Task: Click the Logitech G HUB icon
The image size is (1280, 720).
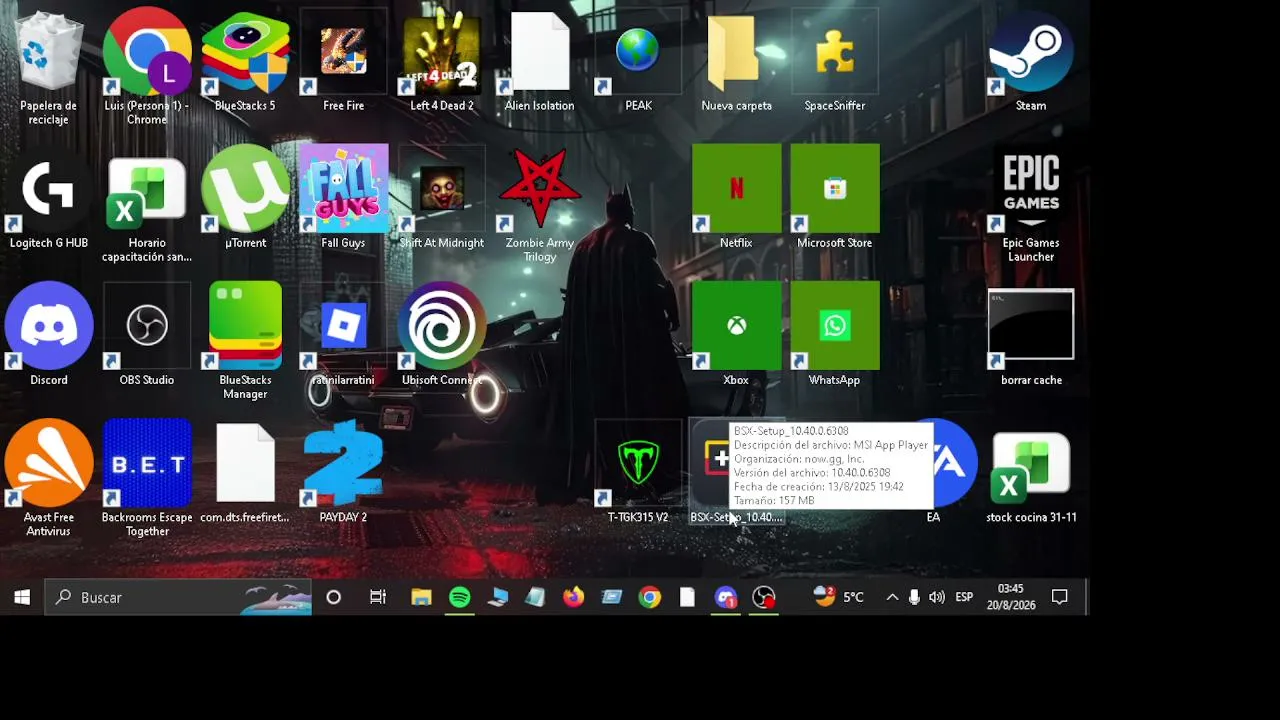Action: coord(49,197)
